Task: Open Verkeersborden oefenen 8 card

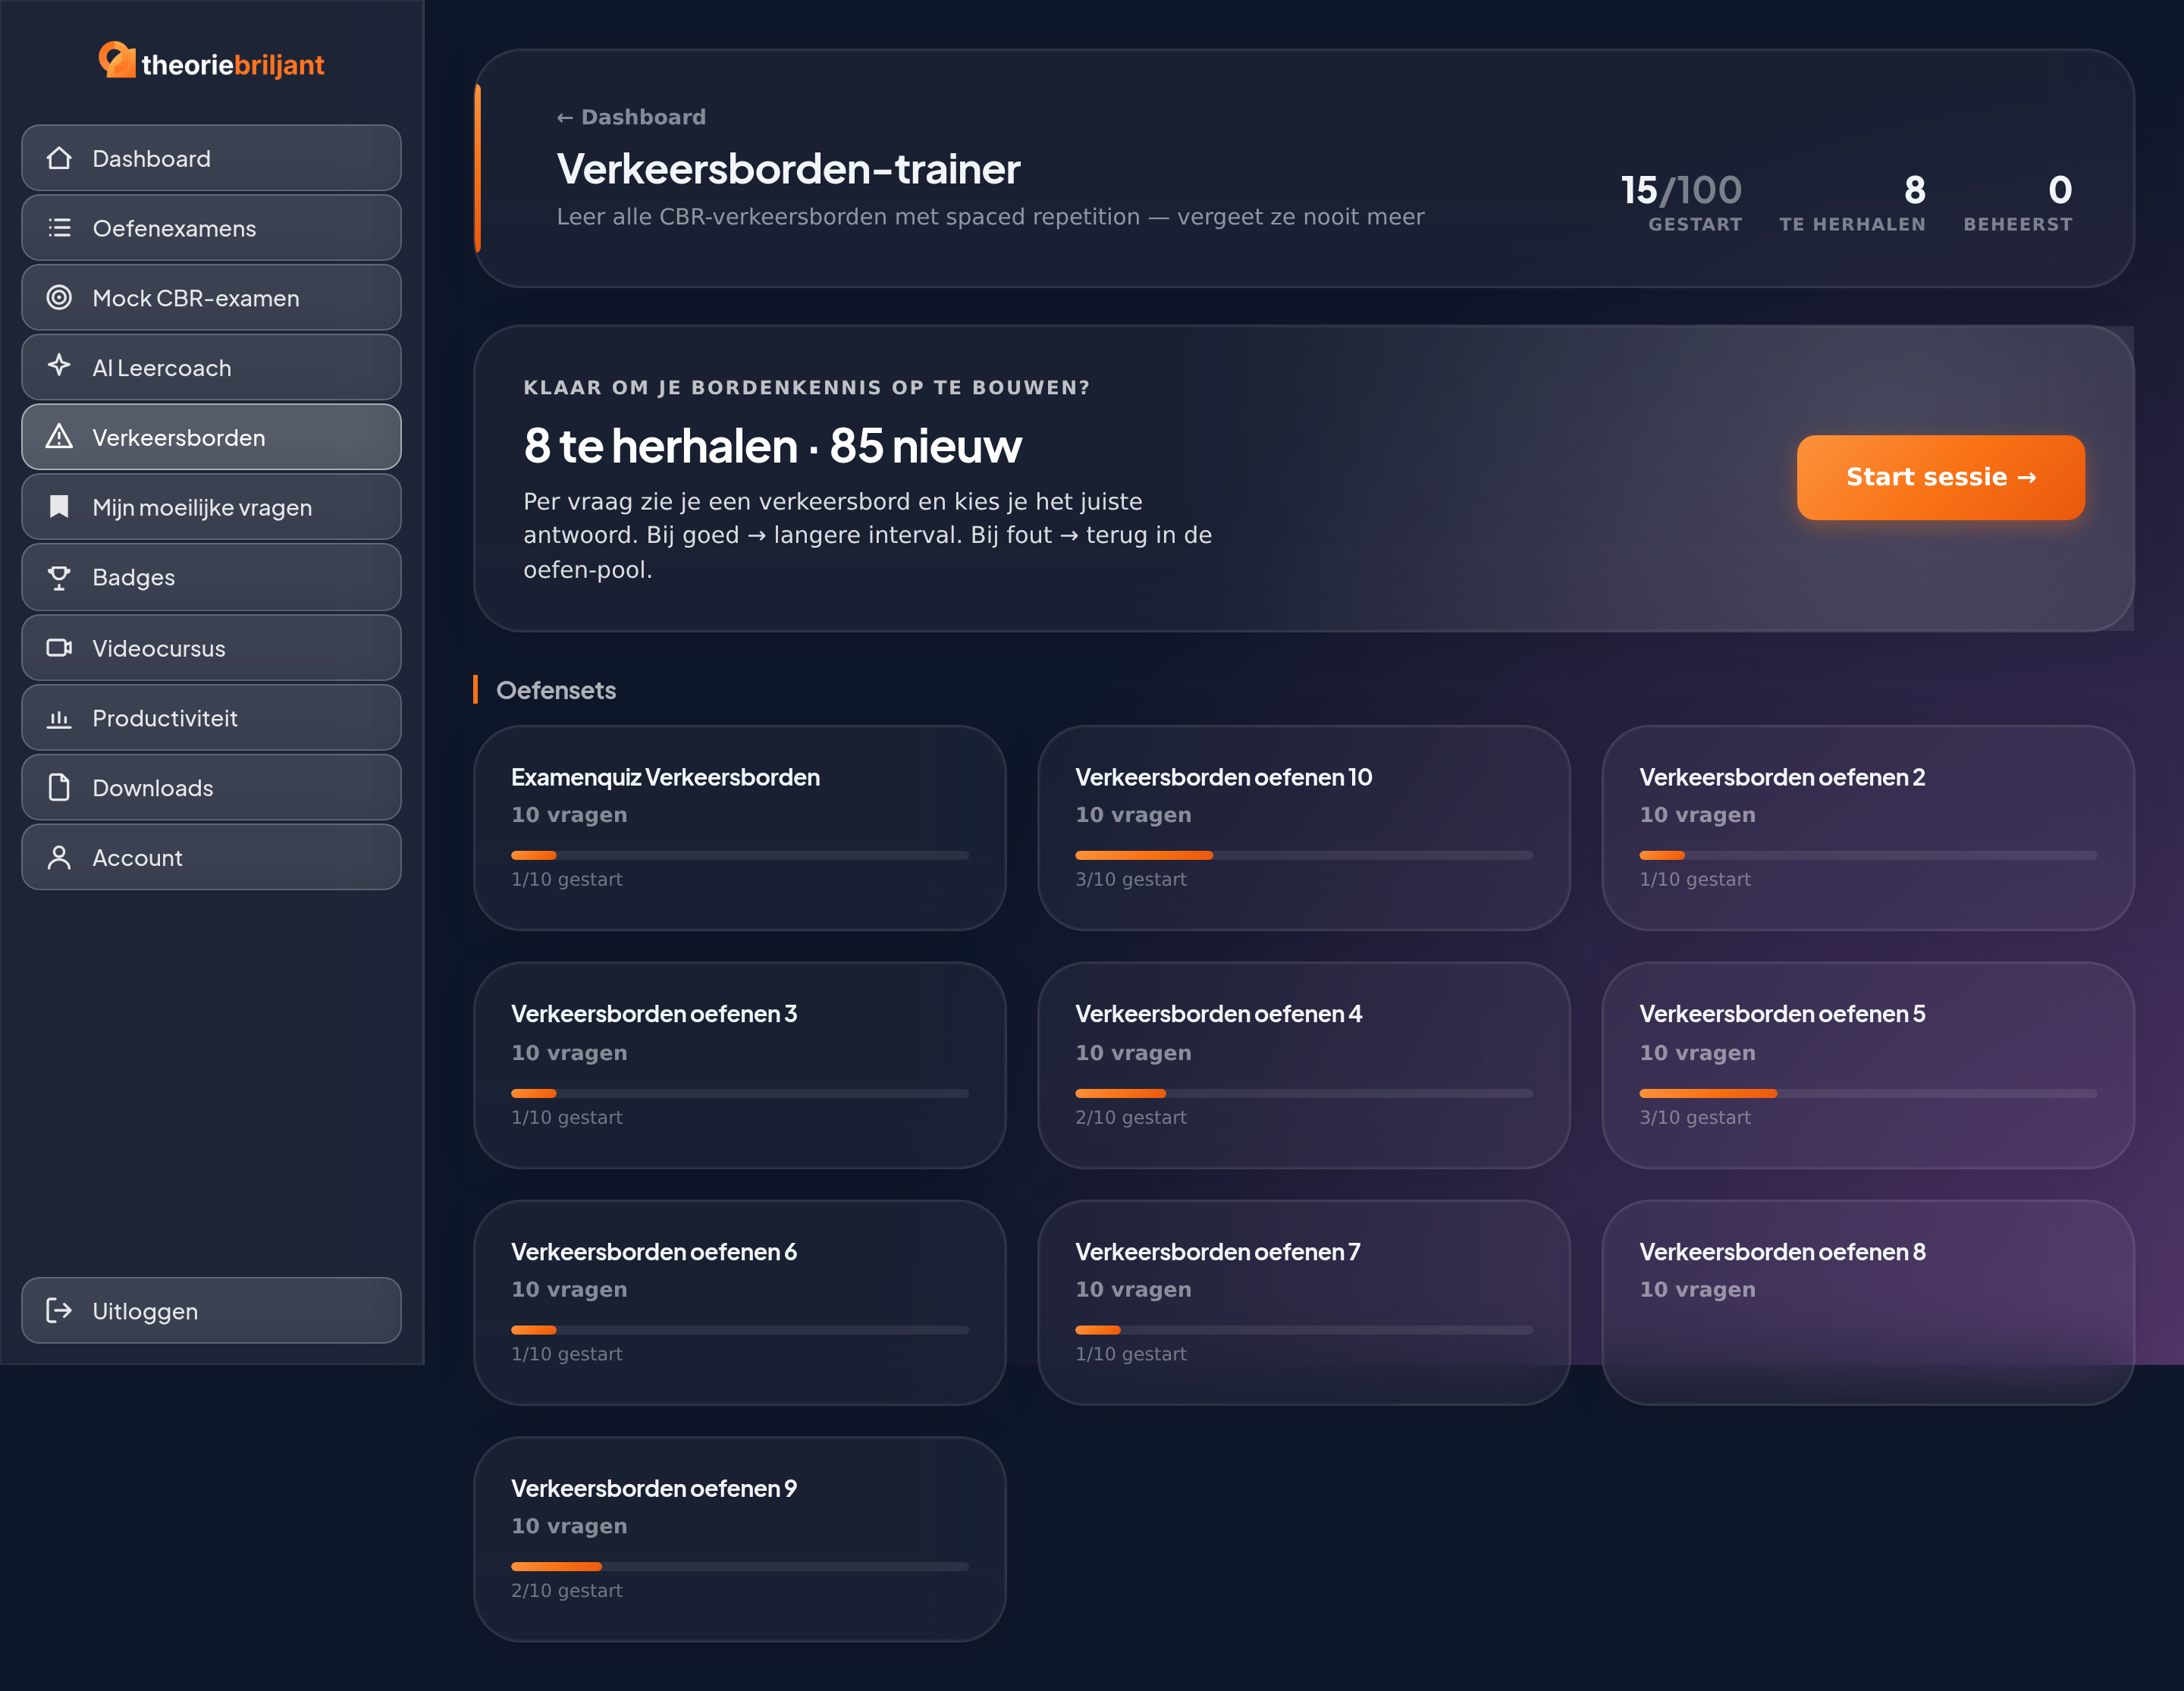Action: pyautogui.click(x=1868, y=1302)
